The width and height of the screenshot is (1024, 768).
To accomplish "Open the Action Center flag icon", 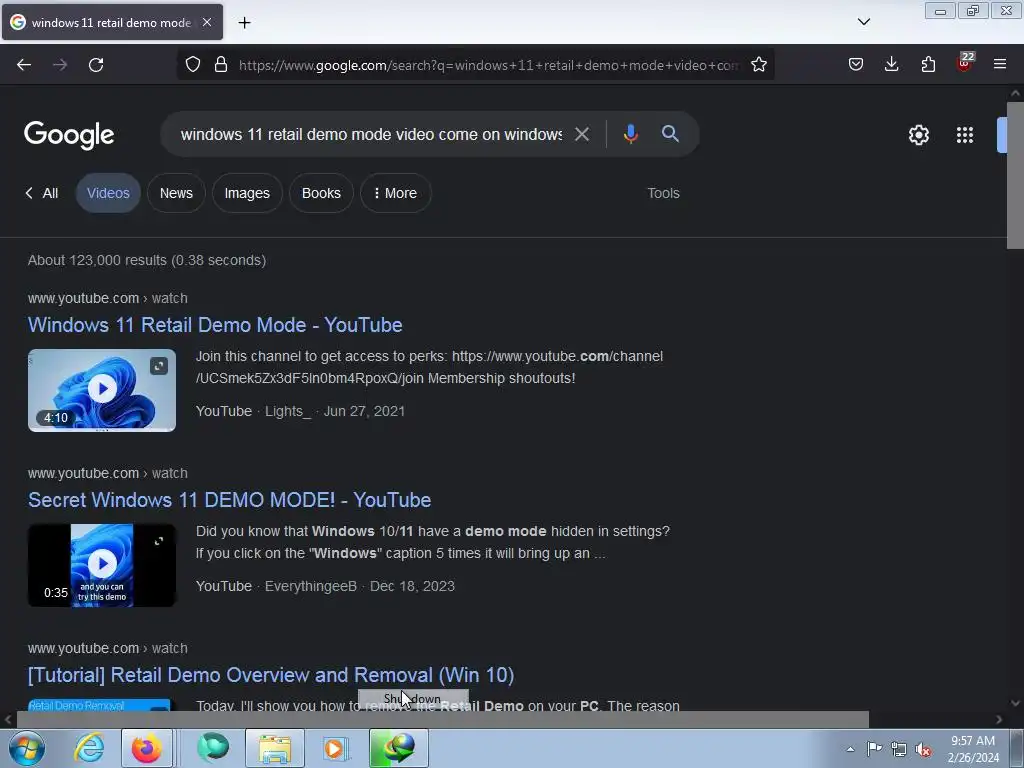I will [874, 749].
